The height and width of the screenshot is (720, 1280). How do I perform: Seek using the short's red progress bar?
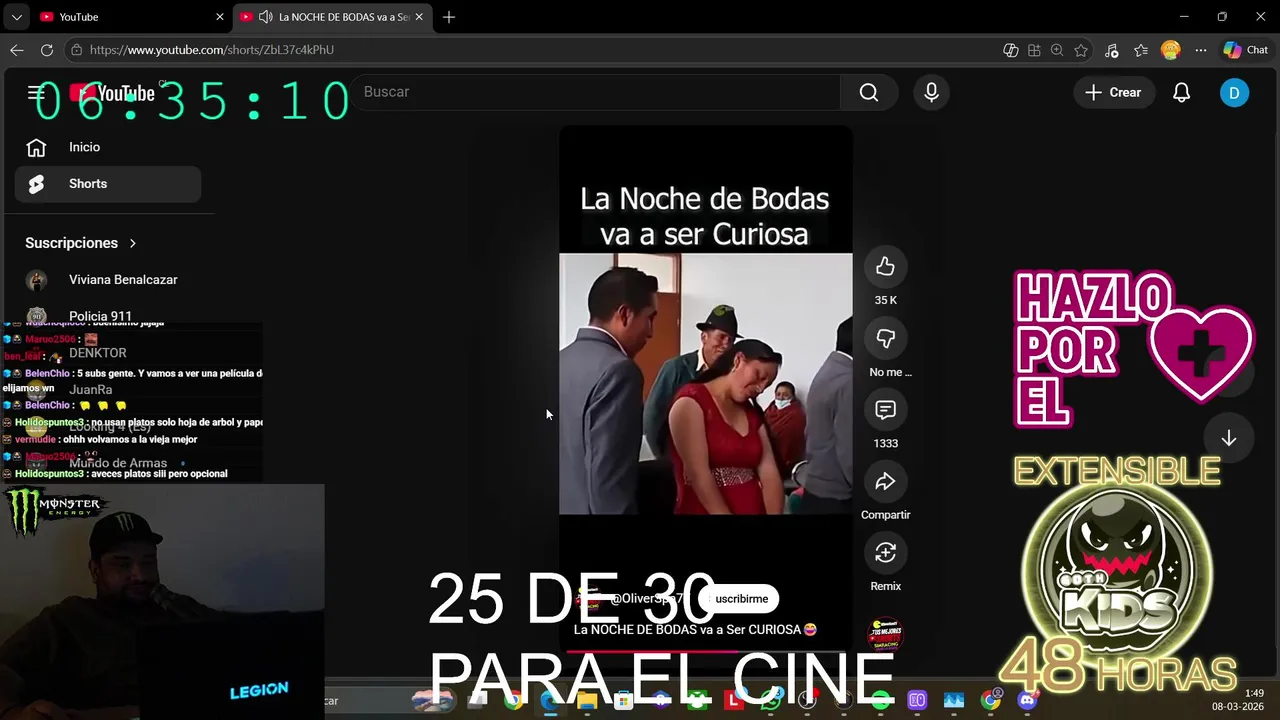705,651
